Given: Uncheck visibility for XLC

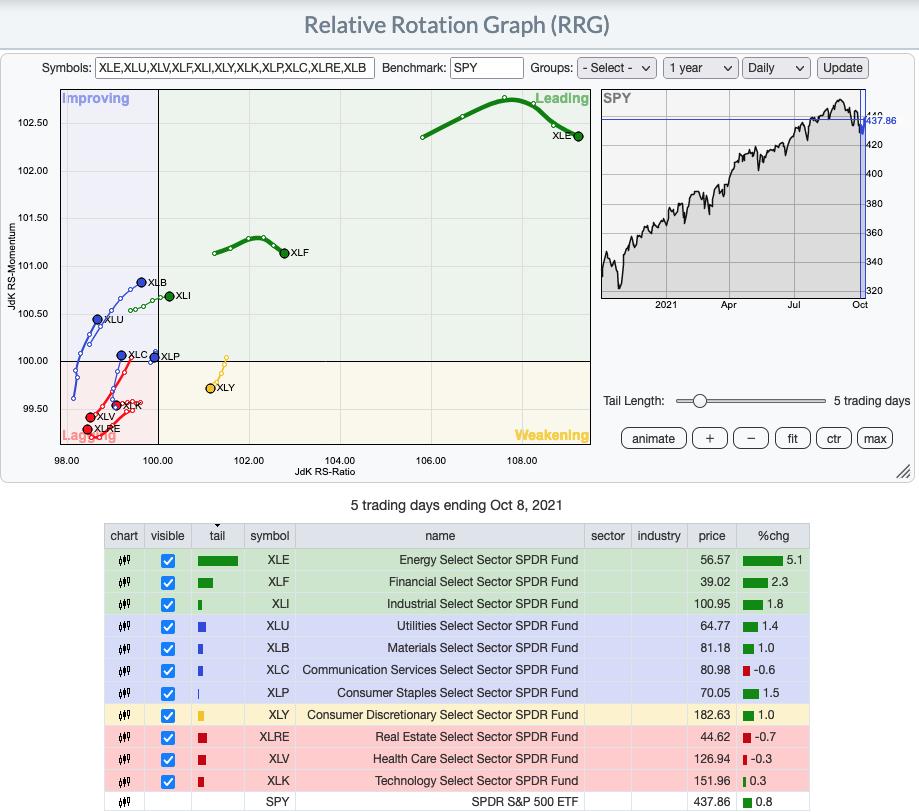Looking at the screenshot, I should coord(168,670).
